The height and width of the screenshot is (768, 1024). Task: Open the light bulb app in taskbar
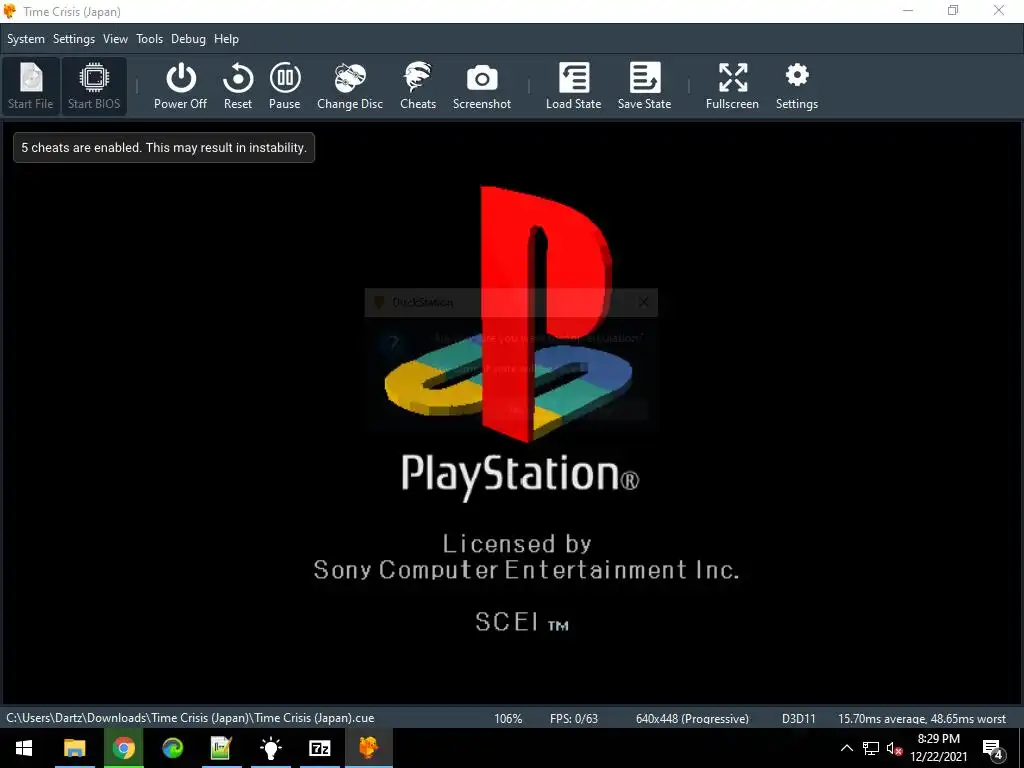coord(270,748)
